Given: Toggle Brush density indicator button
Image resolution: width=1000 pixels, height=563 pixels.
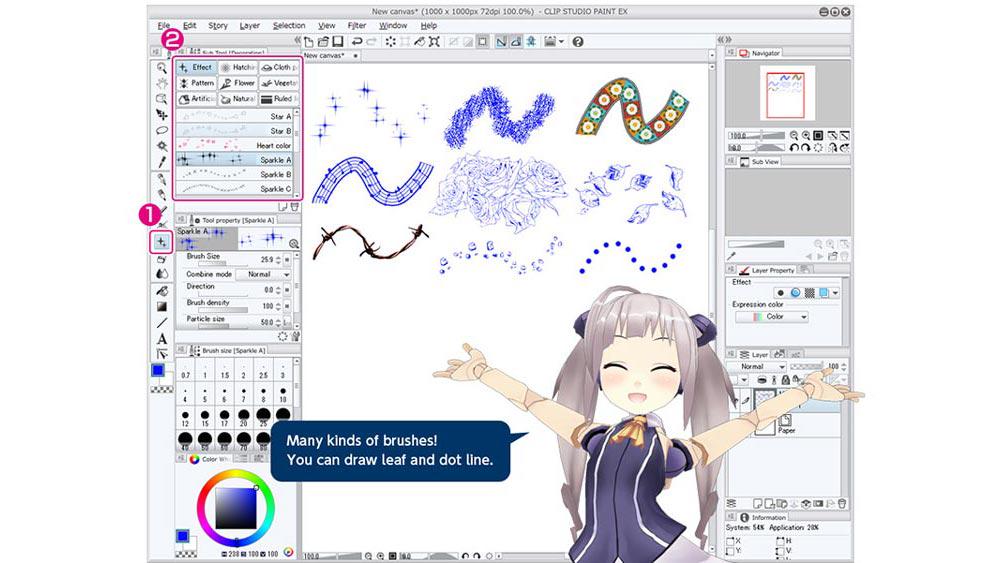Looking at the screenshot, I should (288, 307).
